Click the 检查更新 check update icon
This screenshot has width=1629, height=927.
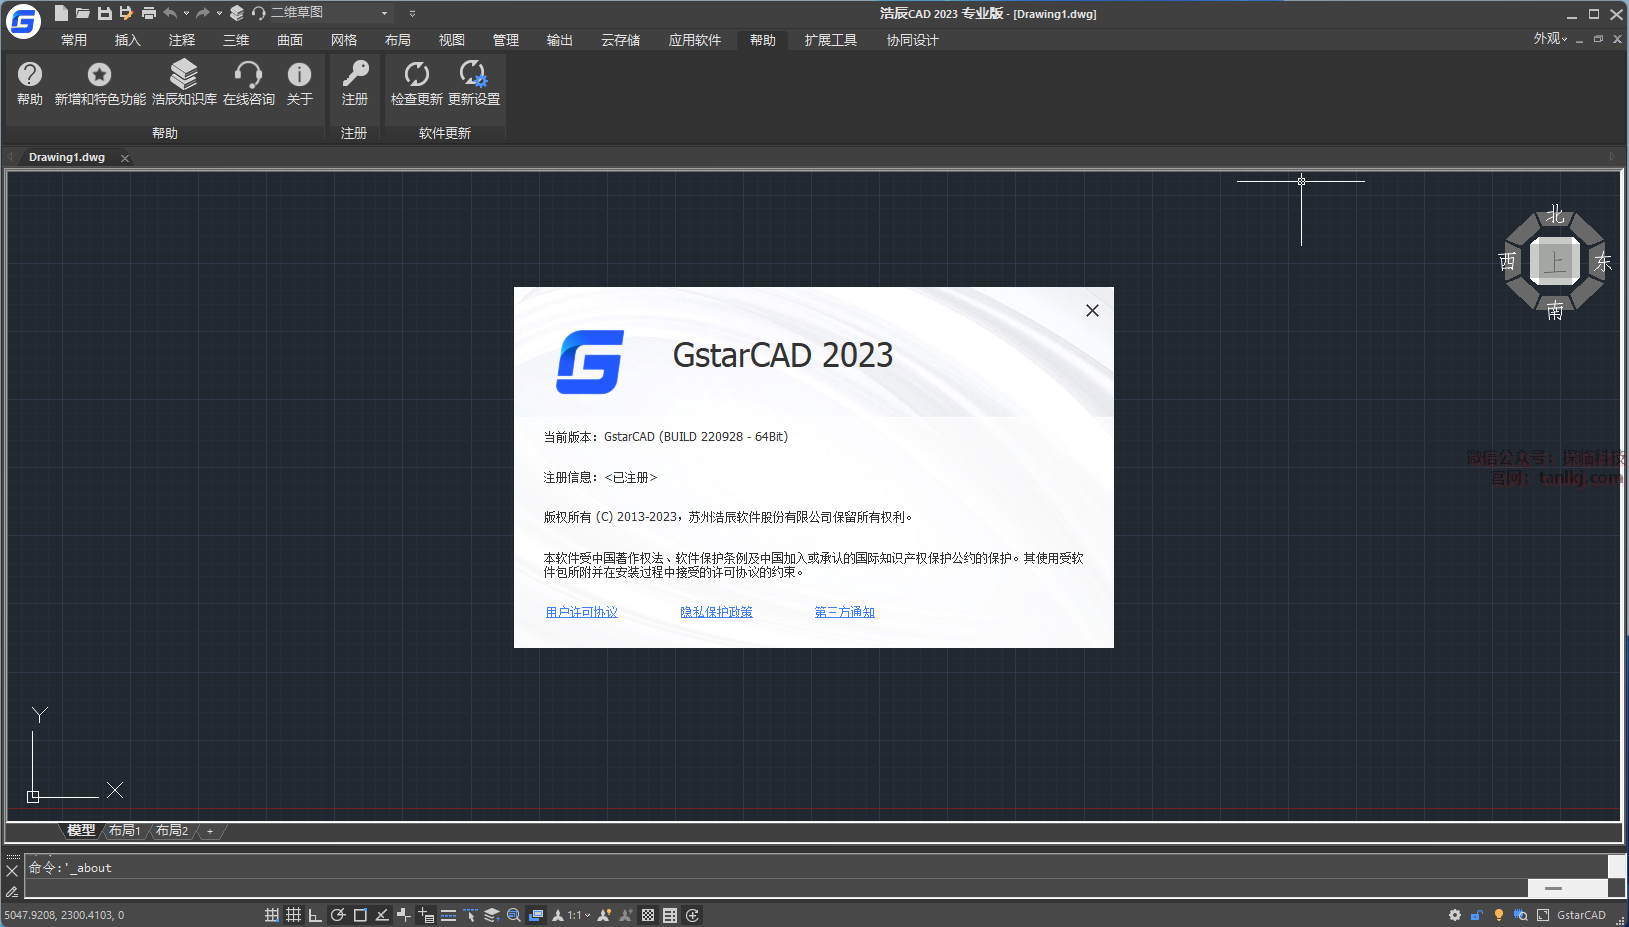(416, 75)
